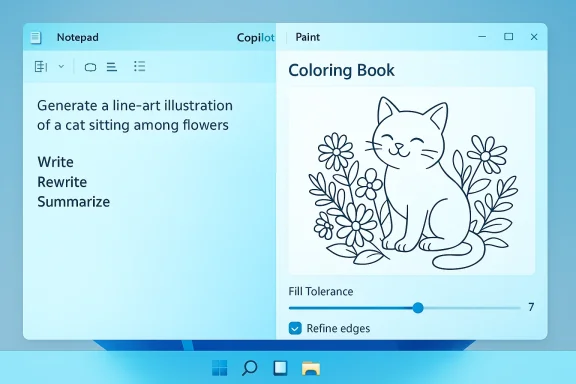This screenshot has width=576, height=384.
Task: Click the Fill Tolerance label
Action: click(x=321, y=291)
